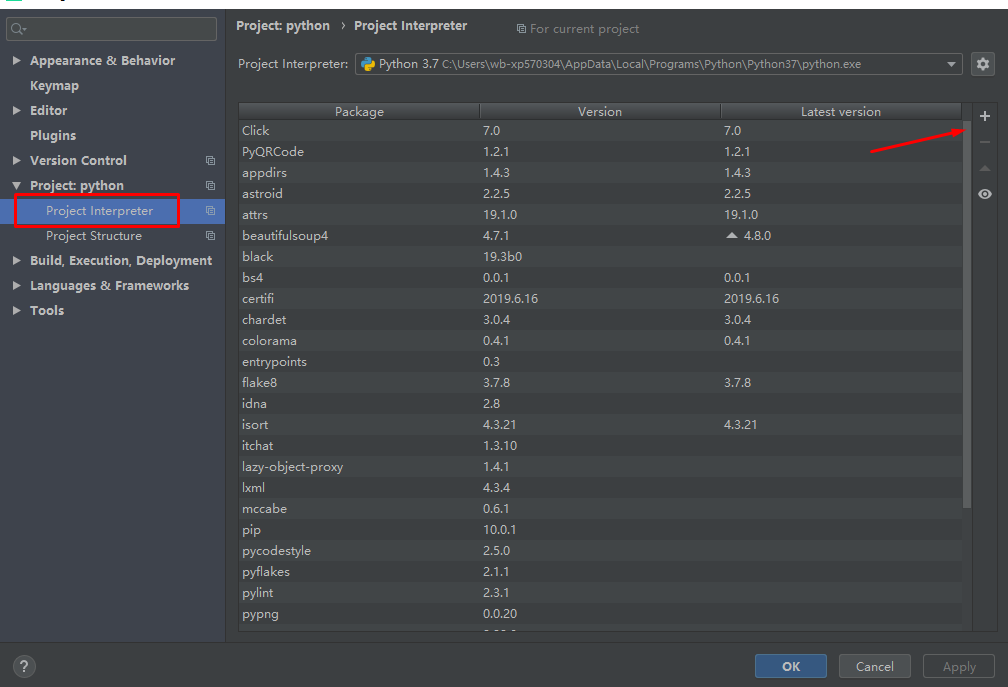Image resolution: width=1008 pixels, height=687 pixels.
Task: Expand Languages & Frameworks section
Action: point(17,285)
